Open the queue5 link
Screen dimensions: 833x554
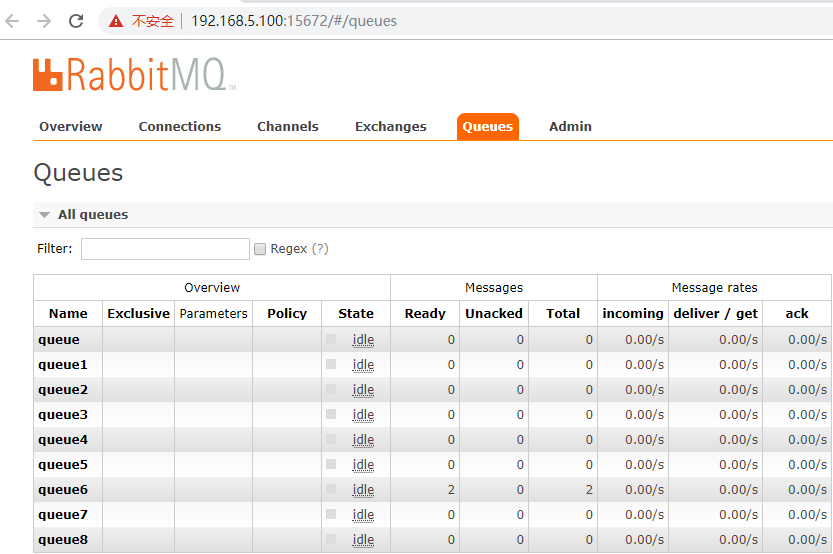[63, 465]
